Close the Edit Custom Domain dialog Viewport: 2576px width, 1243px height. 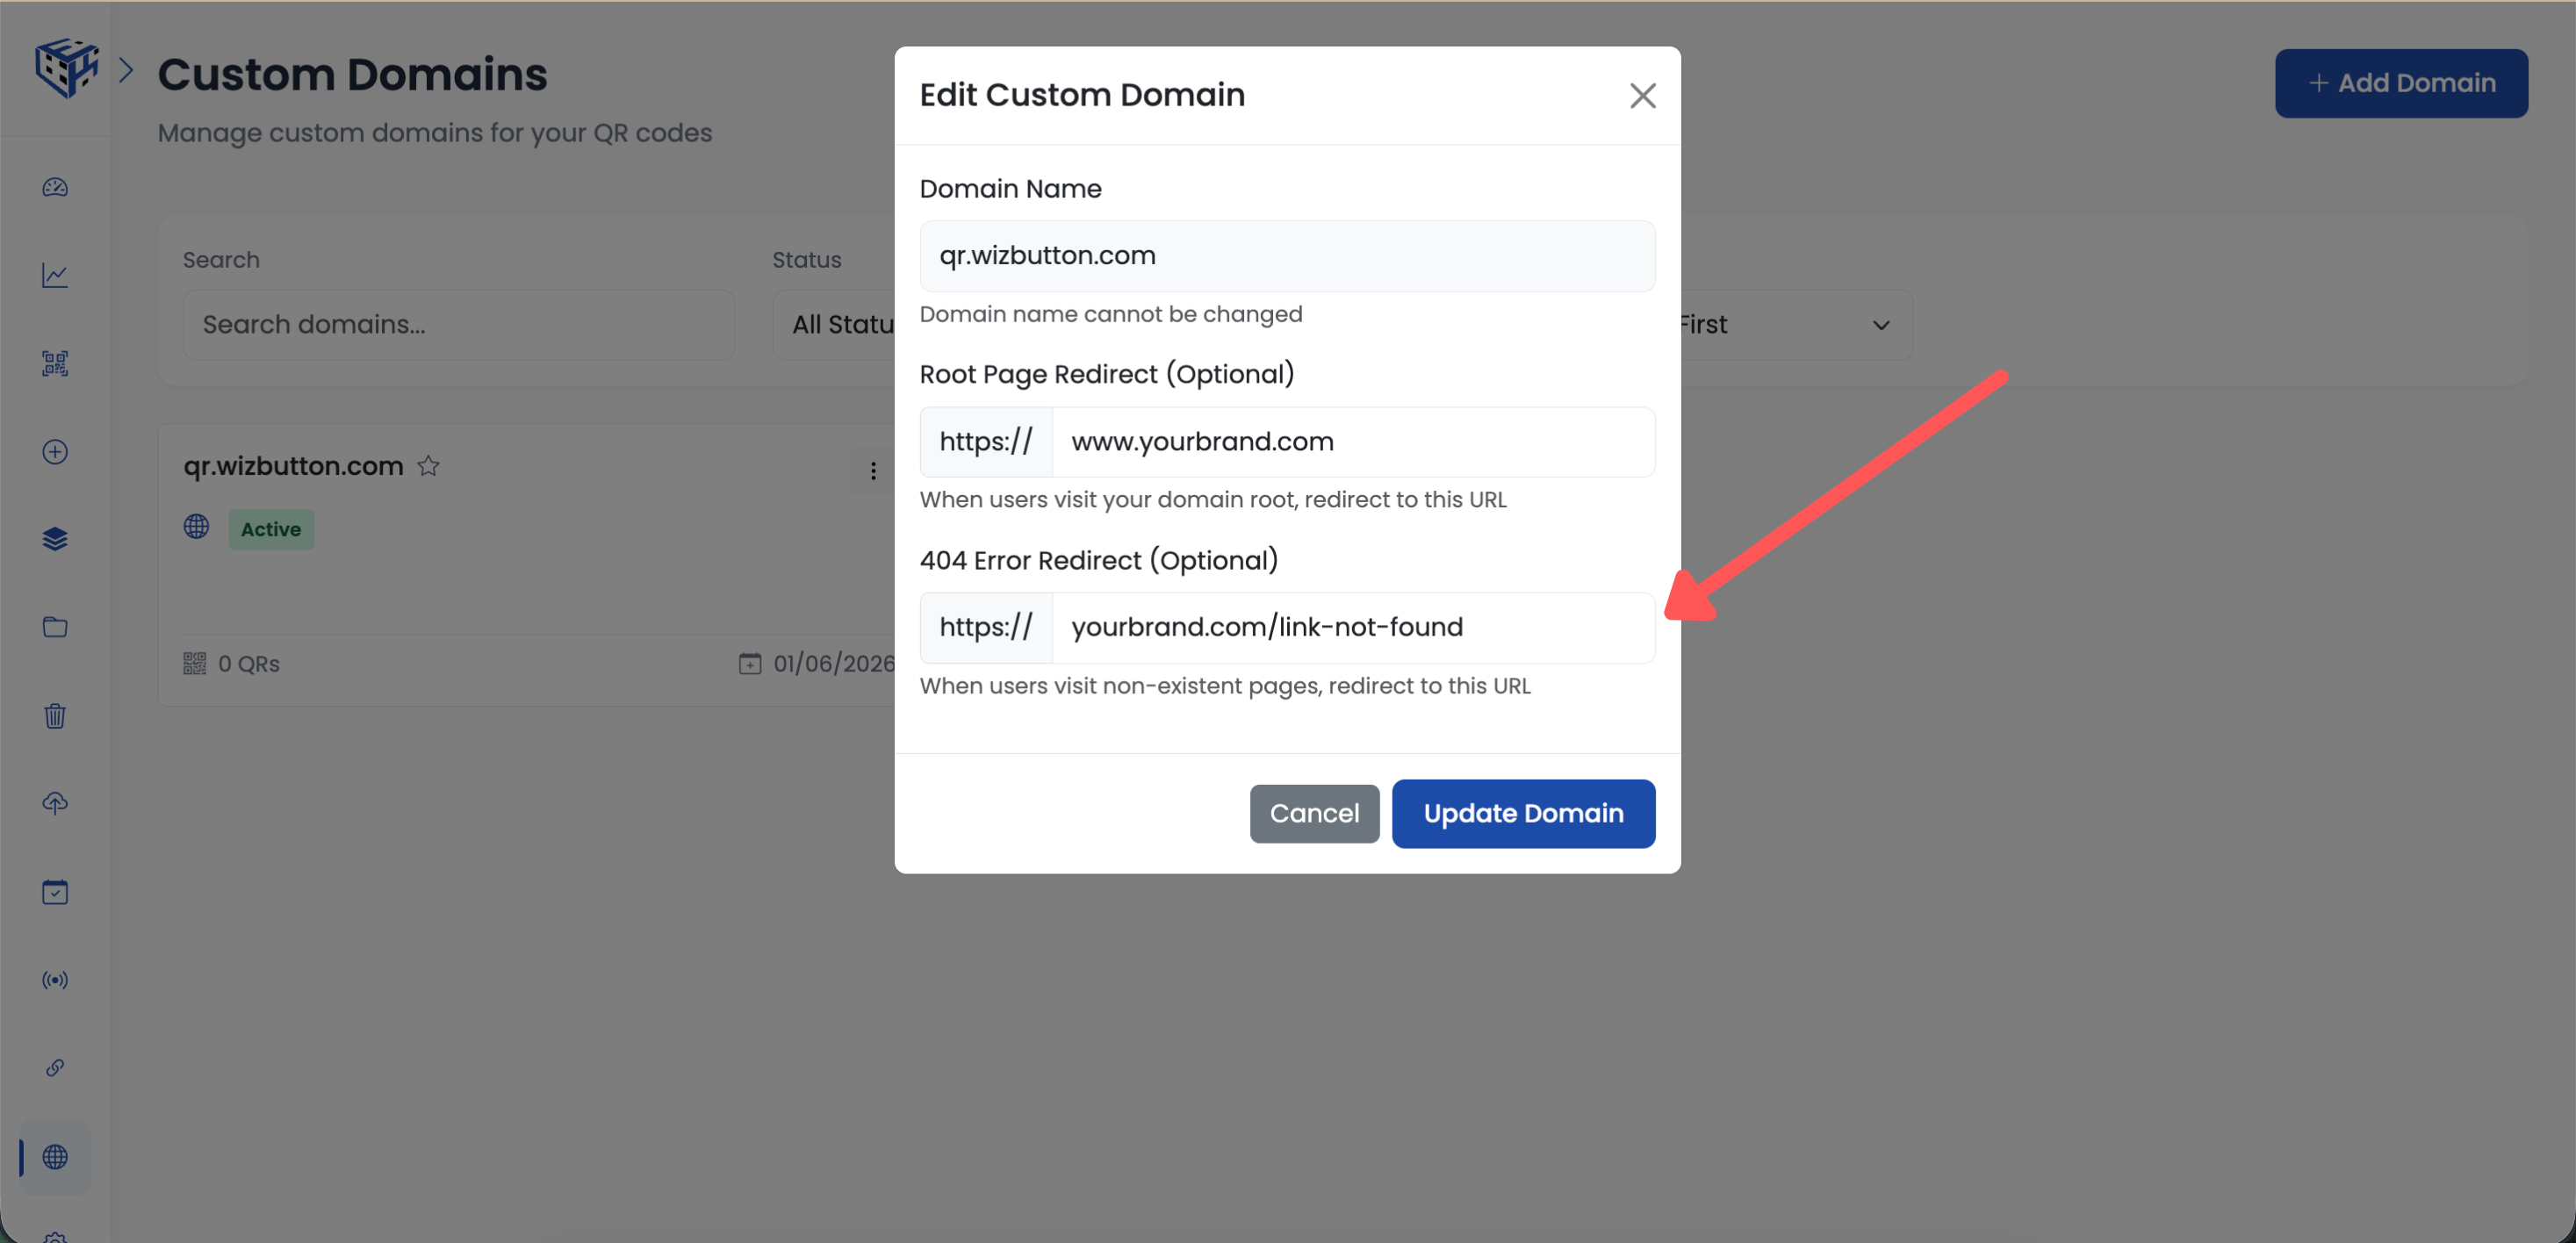(1642, 95)
